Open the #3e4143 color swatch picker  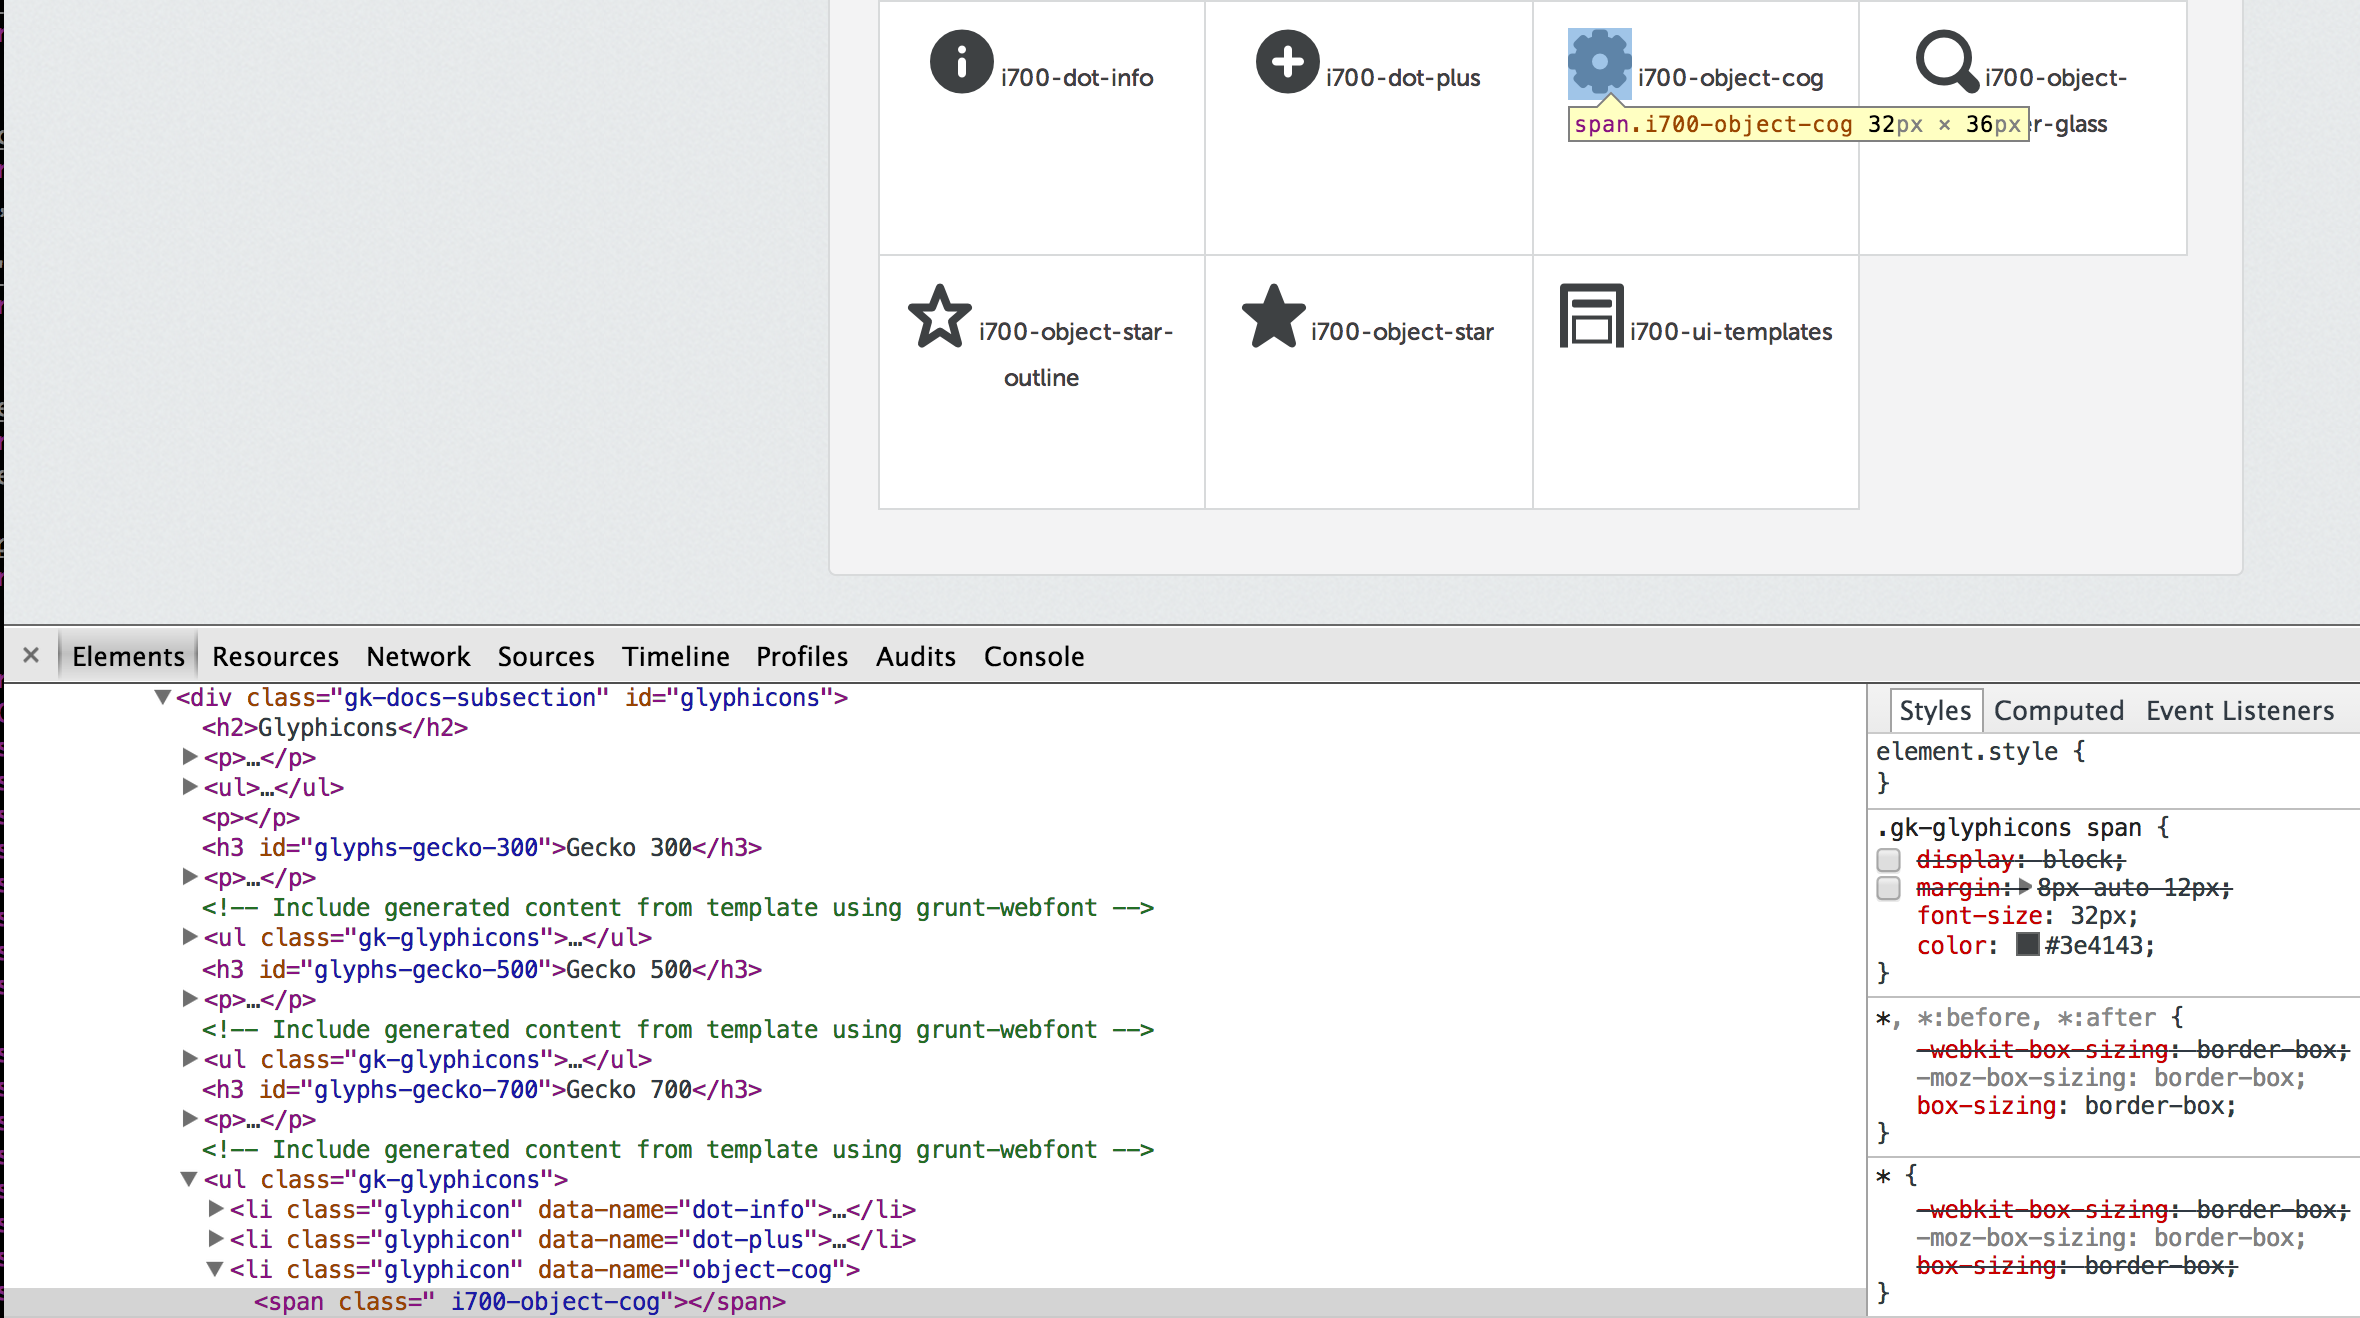2027,944
